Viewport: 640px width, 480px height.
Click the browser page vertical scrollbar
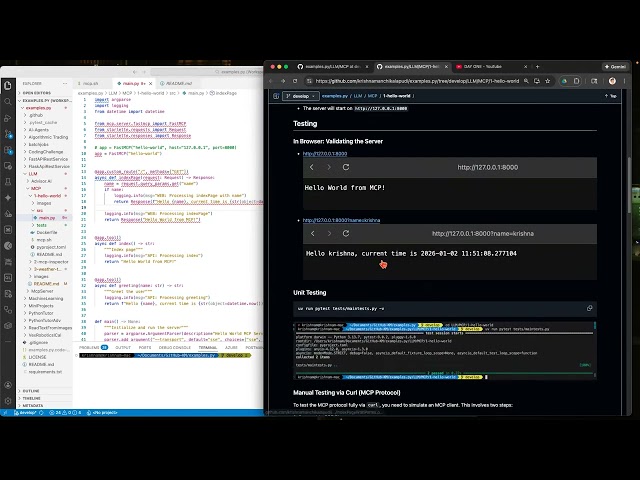[629, 185]
